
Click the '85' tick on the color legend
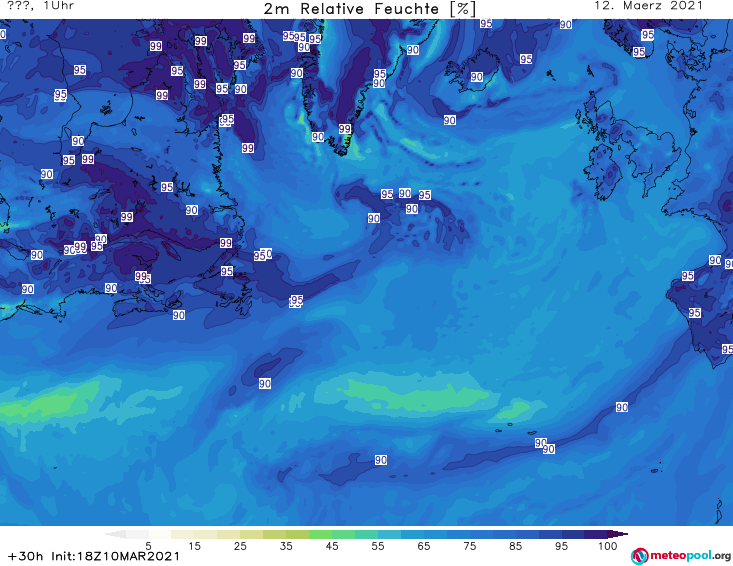(x=516, y=546)
